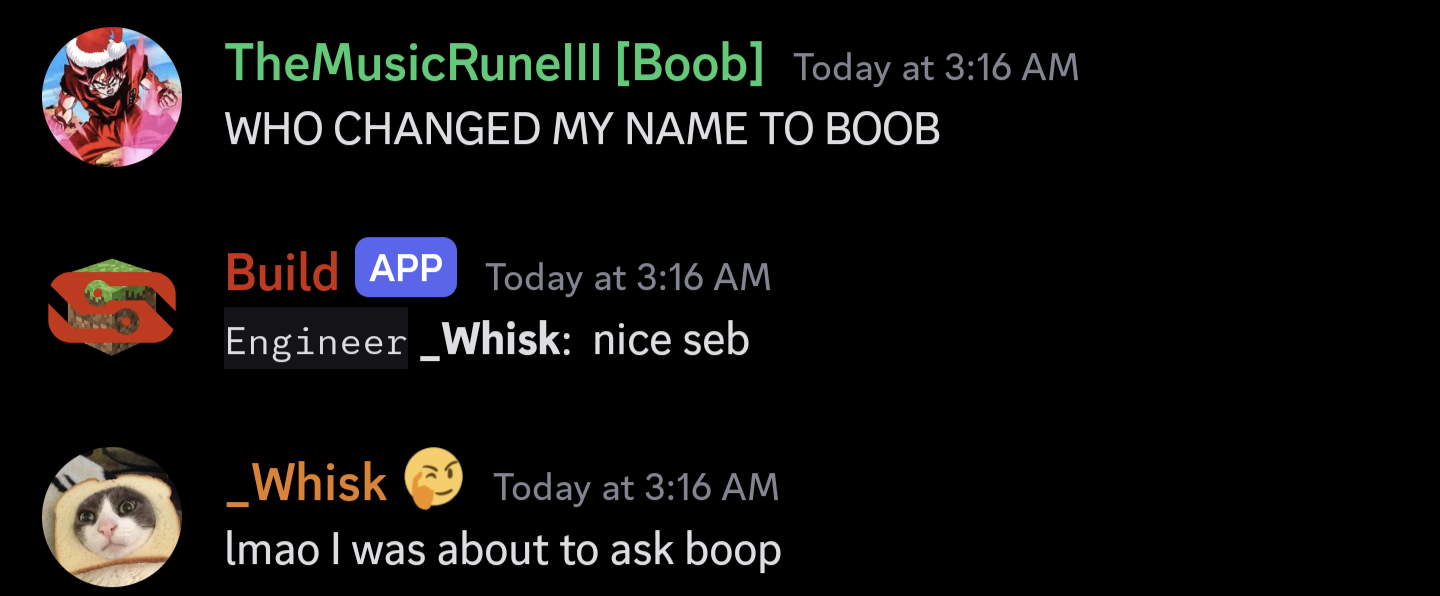Click the thinking emoji next to _Whisk

(434, 479)
